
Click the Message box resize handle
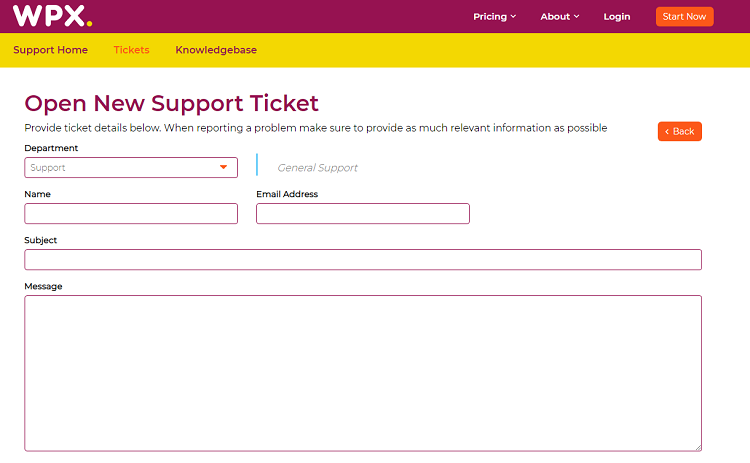point(698,448)
